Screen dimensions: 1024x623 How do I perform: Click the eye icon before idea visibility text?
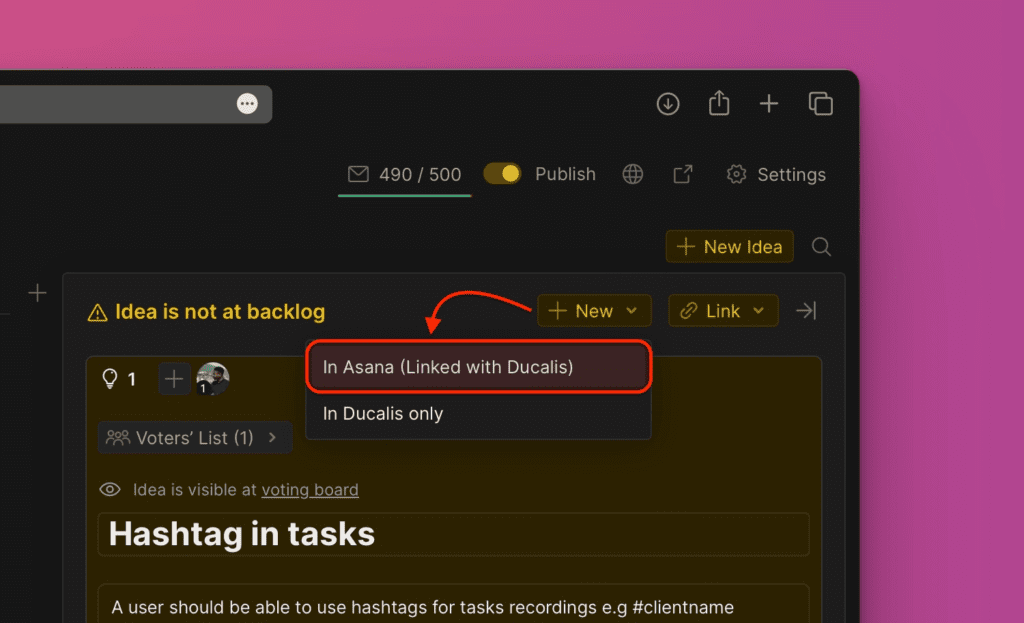(110, 489)
